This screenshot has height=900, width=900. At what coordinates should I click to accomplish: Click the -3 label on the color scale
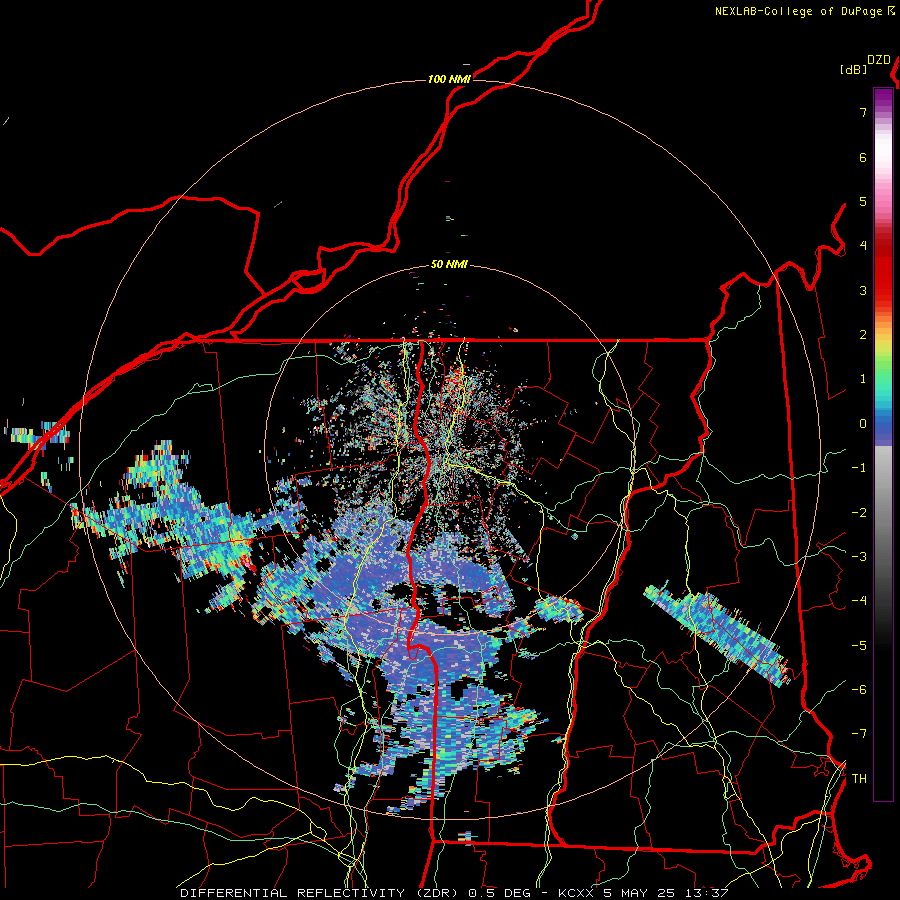859,557
